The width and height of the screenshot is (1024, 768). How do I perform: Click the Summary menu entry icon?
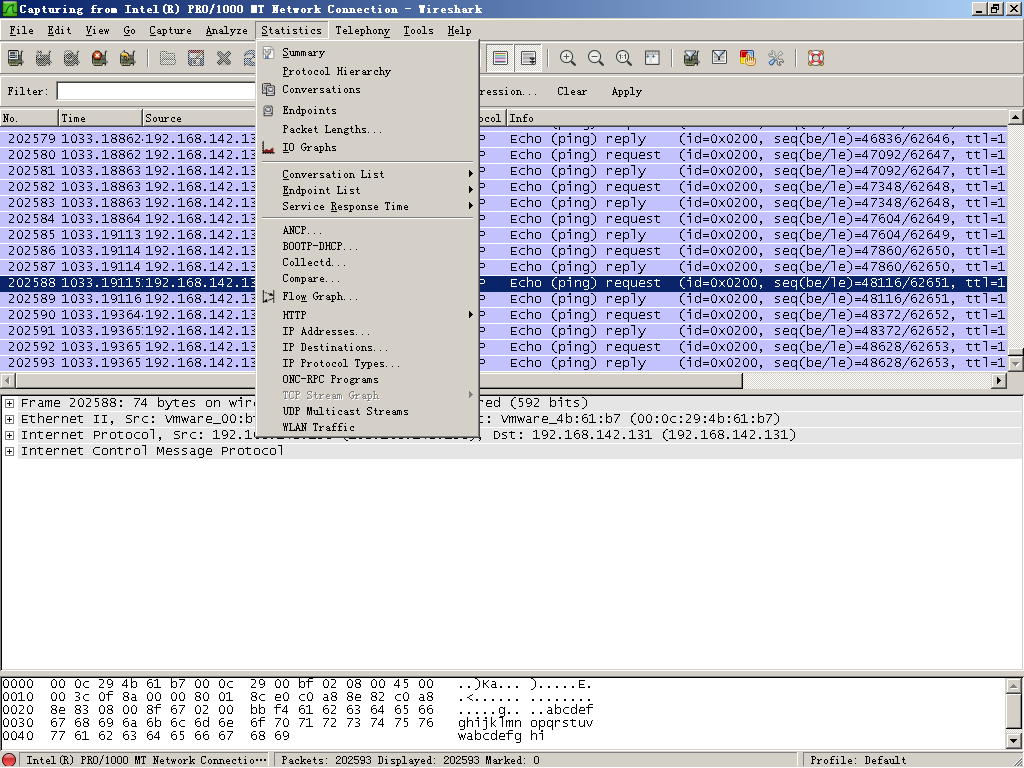pos(268,53)
